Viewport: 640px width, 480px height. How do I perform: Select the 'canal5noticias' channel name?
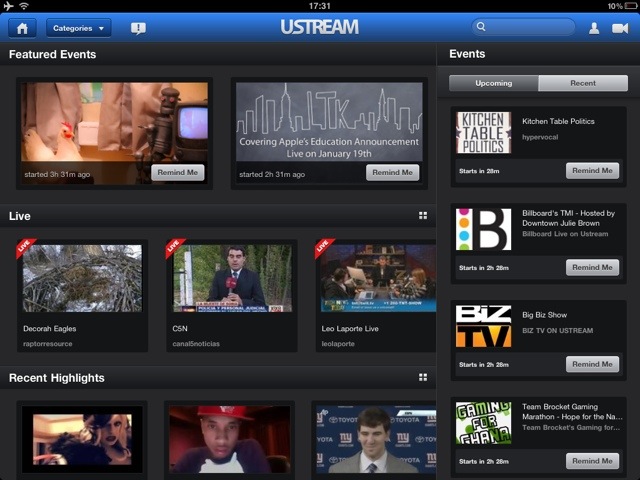pos(196,344)
